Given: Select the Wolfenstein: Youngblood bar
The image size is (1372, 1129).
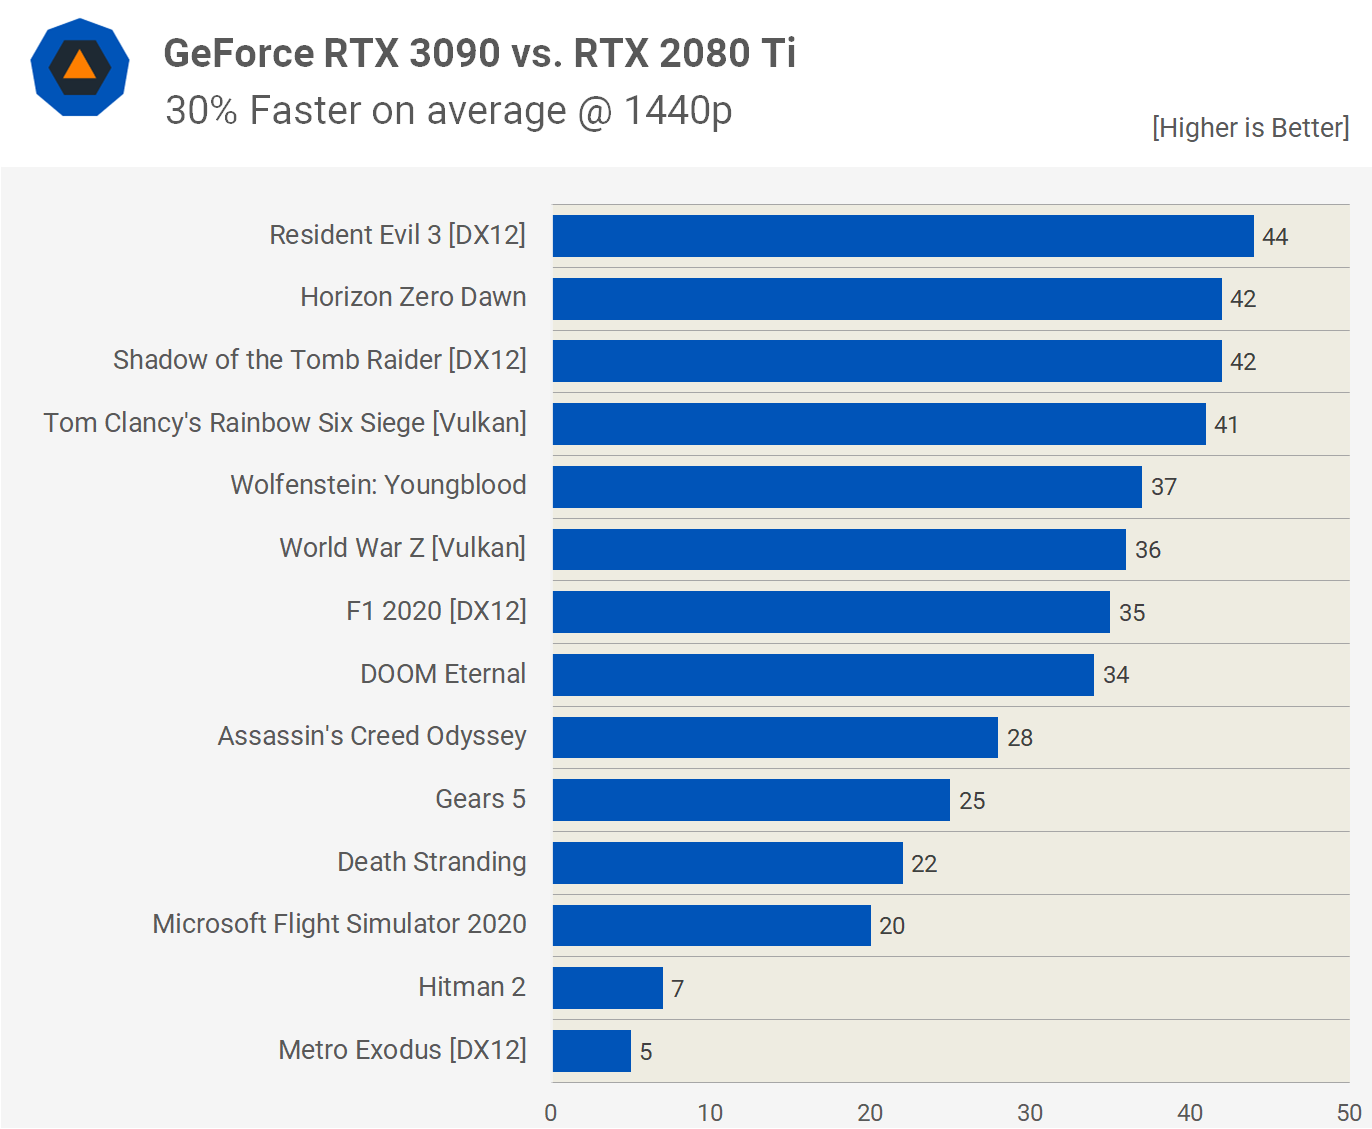Looking at the screenshot, I should pyautogui.click(x=846, y=487).
